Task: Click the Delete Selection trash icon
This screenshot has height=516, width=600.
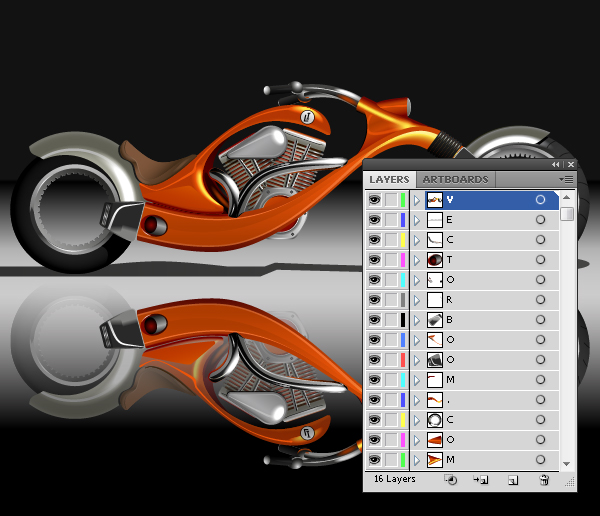Action: (x=544, y=480)
